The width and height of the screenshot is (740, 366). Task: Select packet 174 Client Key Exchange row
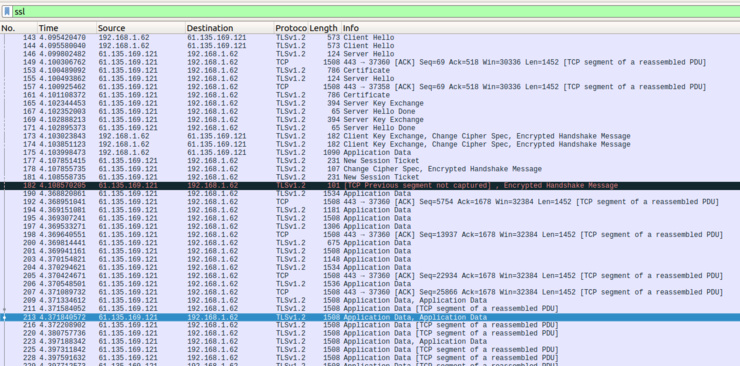coord(370,145)
